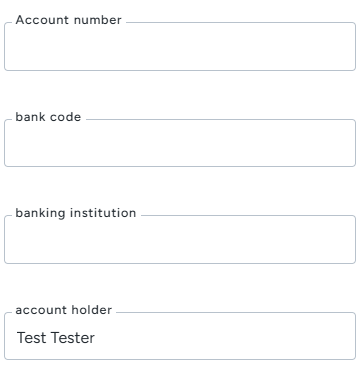Activate the third field, banking institution
Viewport: 364px width, 378px height.
coord(180,239)
